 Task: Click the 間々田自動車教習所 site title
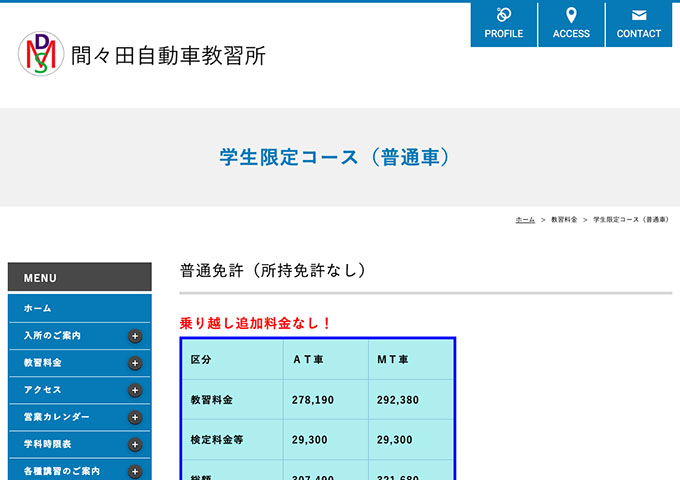[x=168, y=55]
